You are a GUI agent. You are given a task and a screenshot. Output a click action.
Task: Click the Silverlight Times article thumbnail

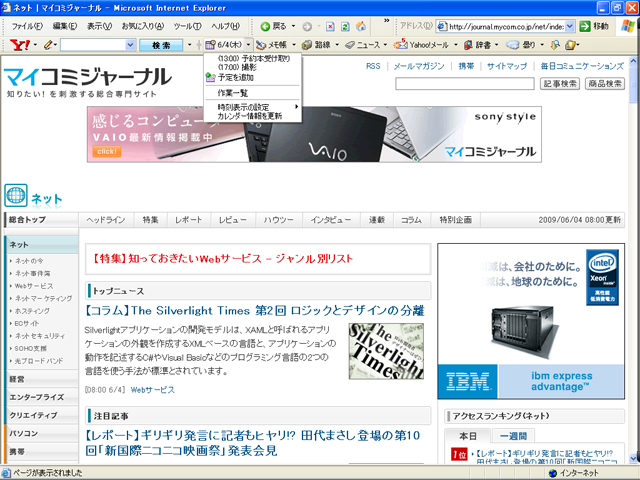coord(386,351)
